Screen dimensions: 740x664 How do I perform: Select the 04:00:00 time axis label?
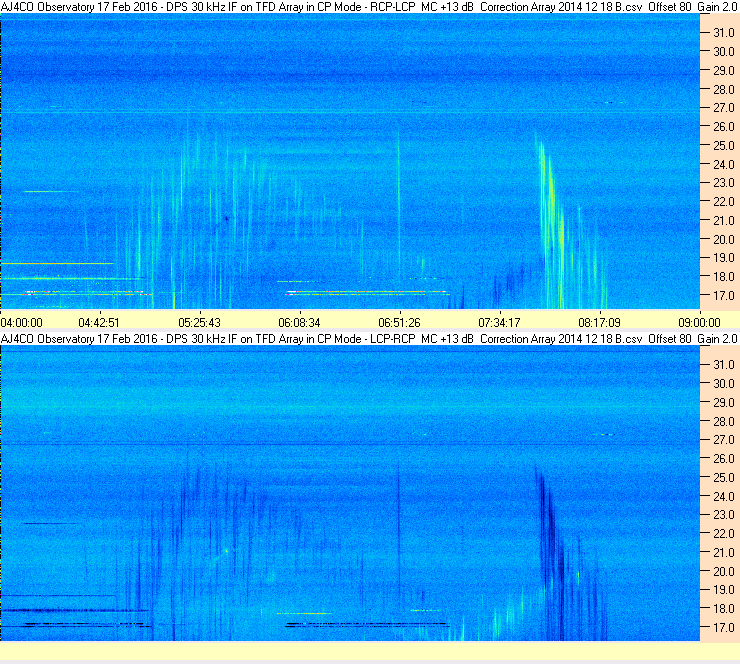tap(22, 323)
